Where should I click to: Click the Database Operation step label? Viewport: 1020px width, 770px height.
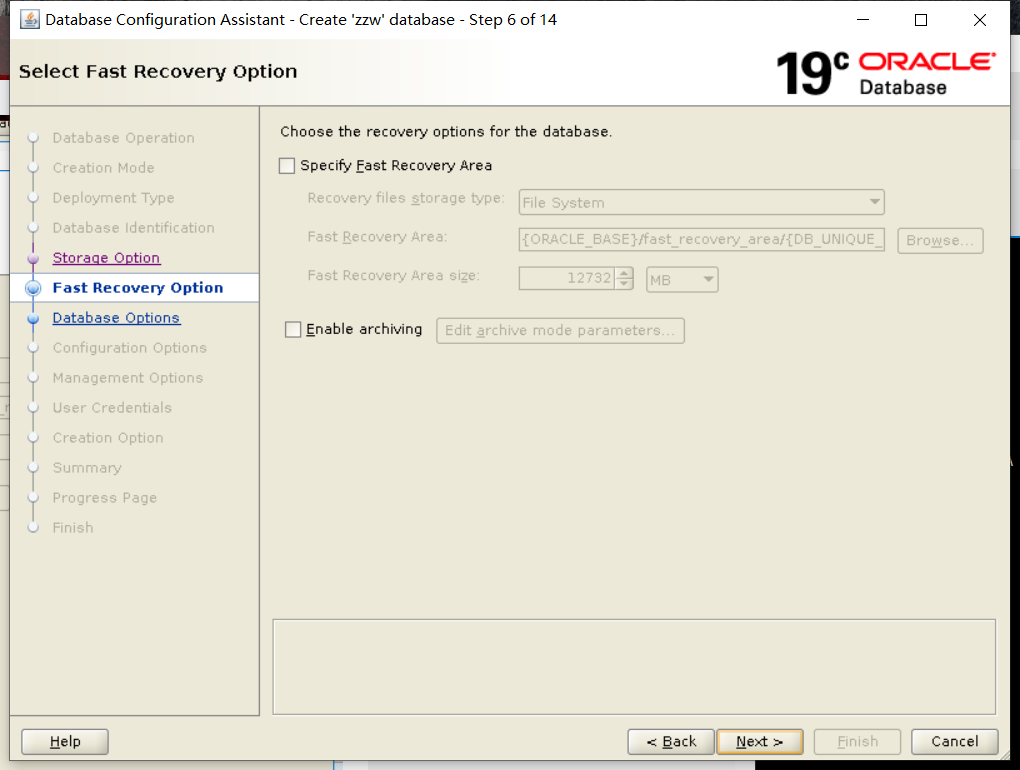[124, 138]
